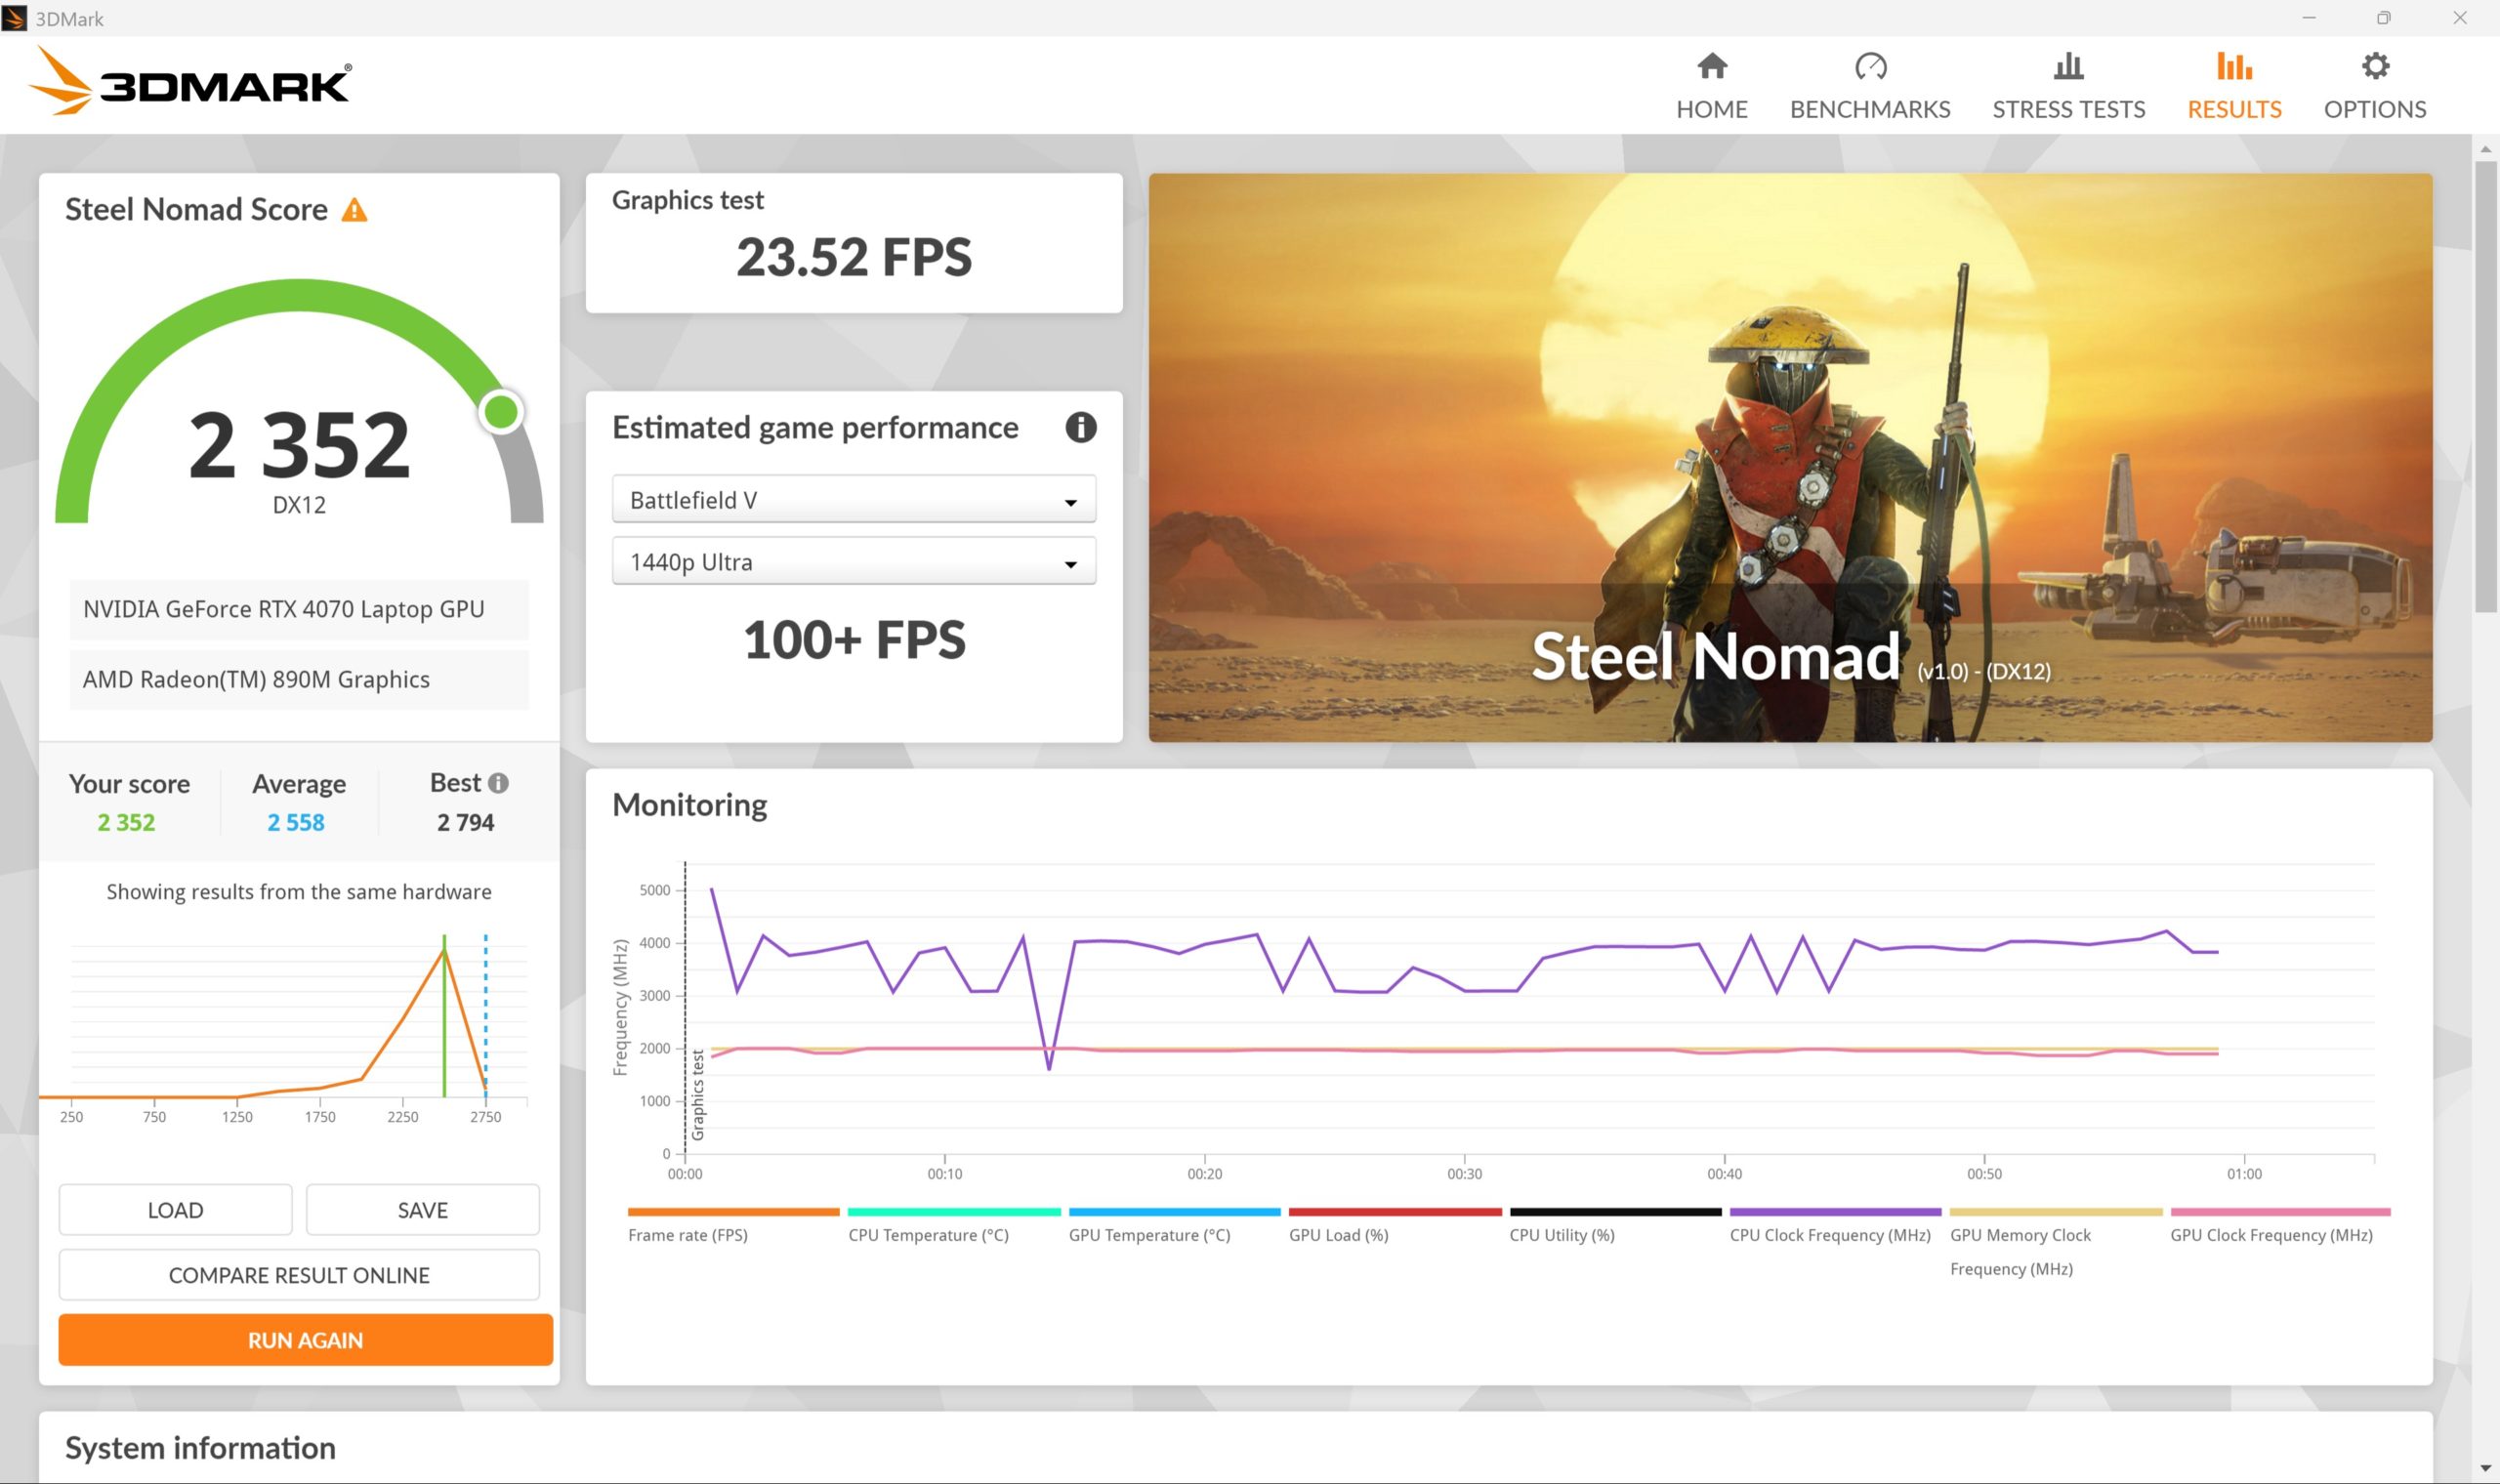Click the Results orange bars icon

(2233, 66)
